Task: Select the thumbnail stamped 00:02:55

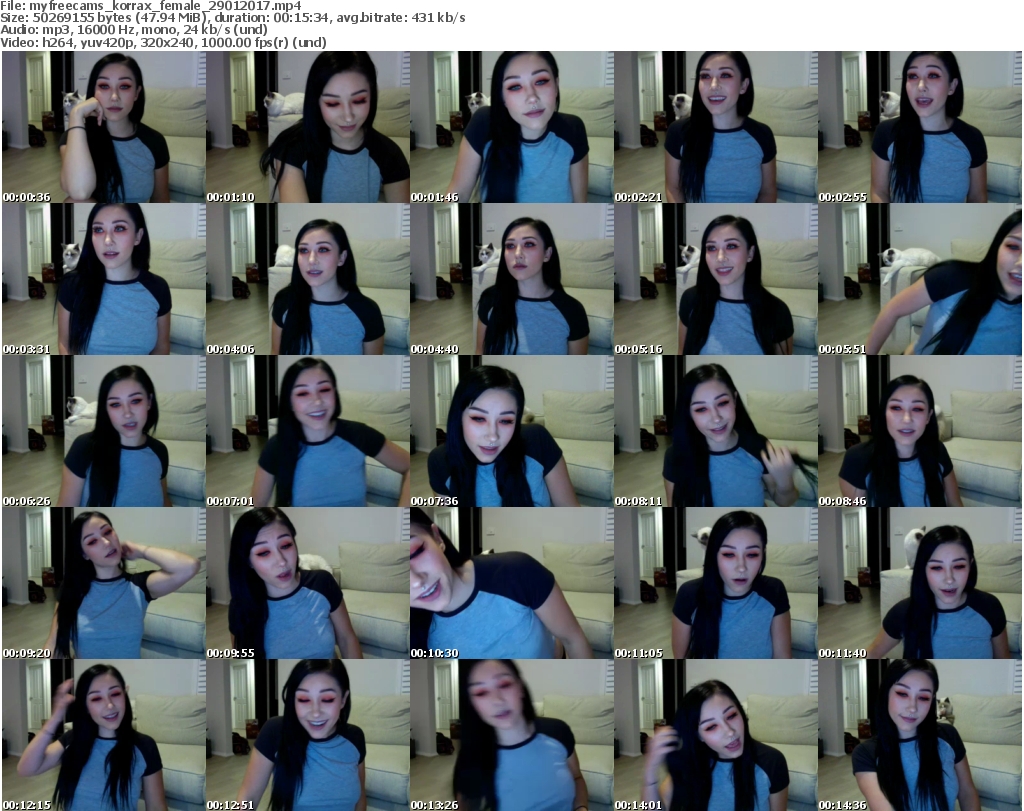Action: point(920,127)
